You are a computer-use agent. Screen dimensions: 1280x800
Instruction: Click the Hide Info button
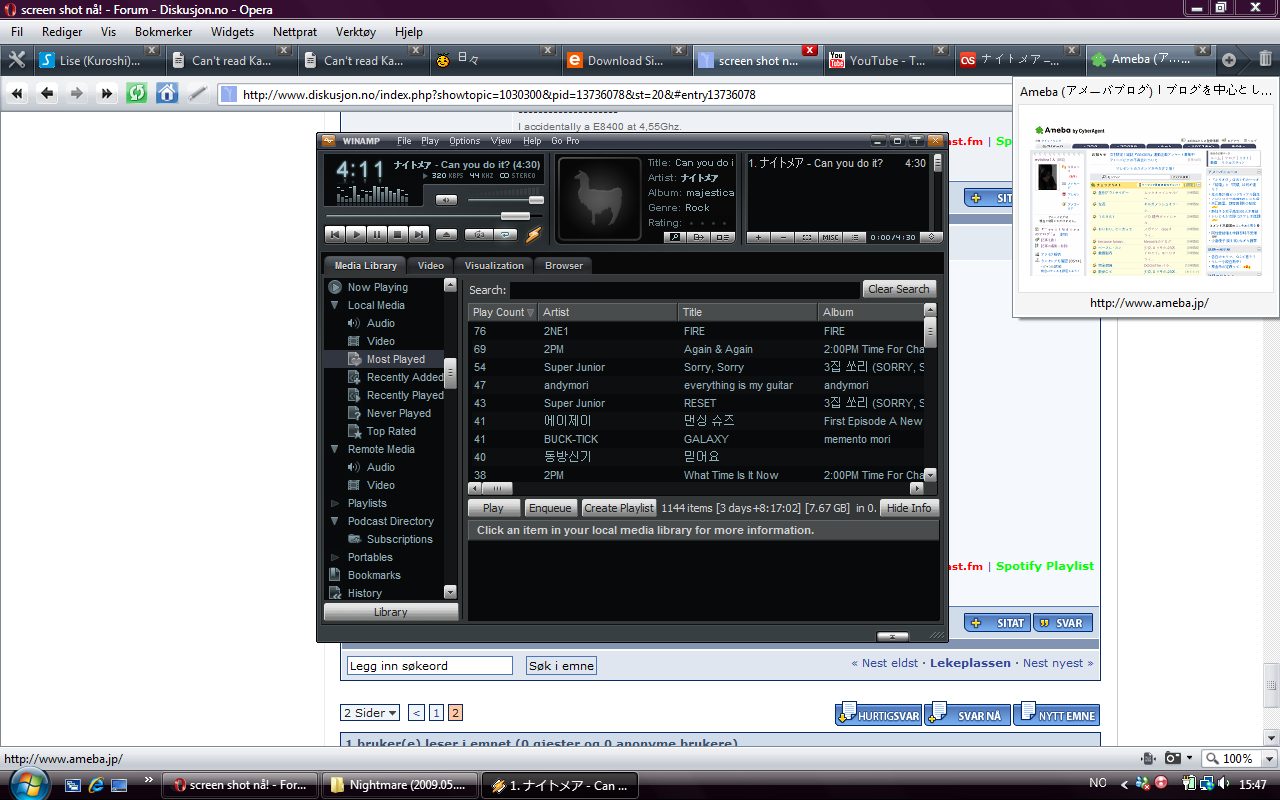pyautogui.click(x=909, y=508)
